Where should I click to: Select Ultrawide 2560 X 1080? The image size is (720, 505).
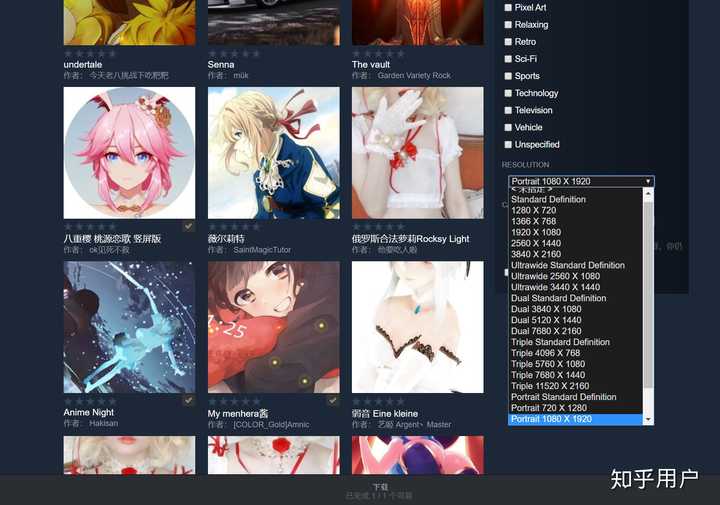pos(575,276)
